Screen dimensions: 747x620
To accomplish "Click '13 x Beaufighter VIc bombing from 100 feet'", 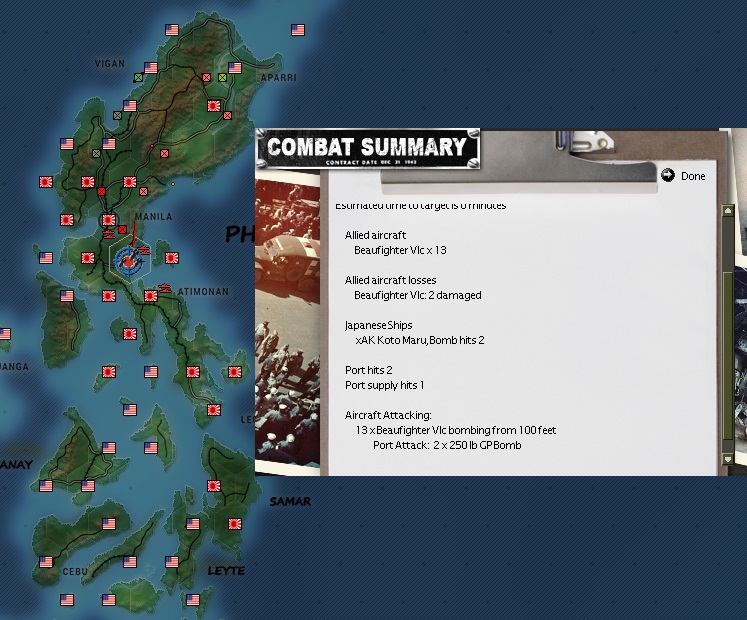I will [456, 430].
